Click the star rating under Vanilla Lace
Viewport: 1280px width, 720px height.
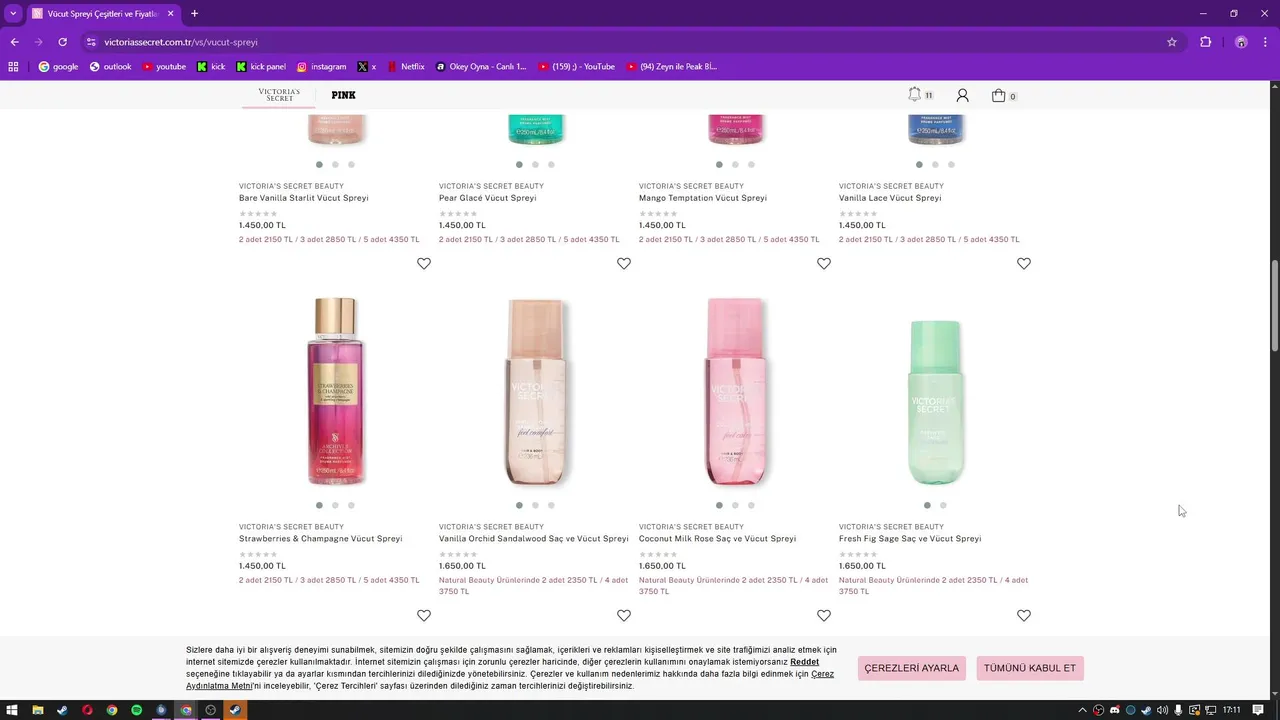(x=858, y=213)
